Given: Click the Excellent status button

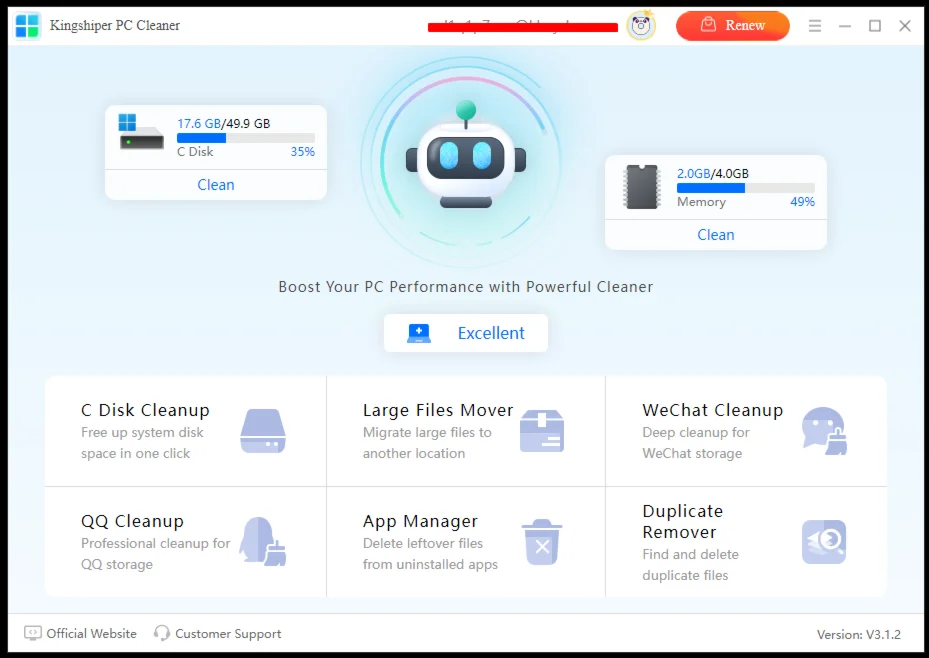Looking at the screenshot, I should coord(466,333).
